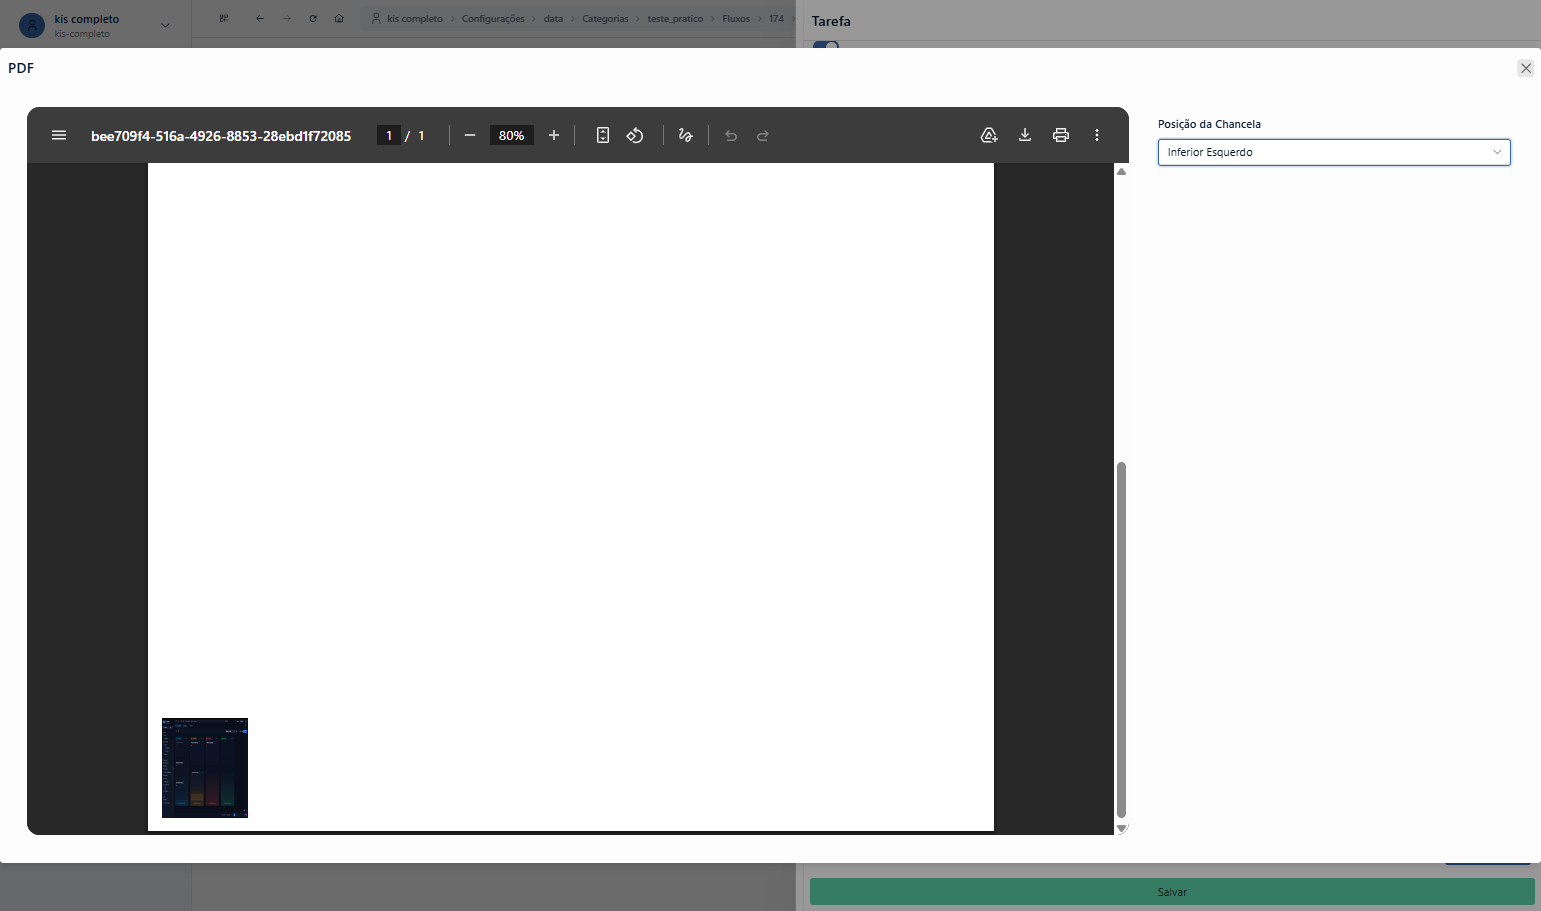This screenshot has width=1541, height=911.
Task: Expand the kis completo account dropdown
Action: click(166, 25)
